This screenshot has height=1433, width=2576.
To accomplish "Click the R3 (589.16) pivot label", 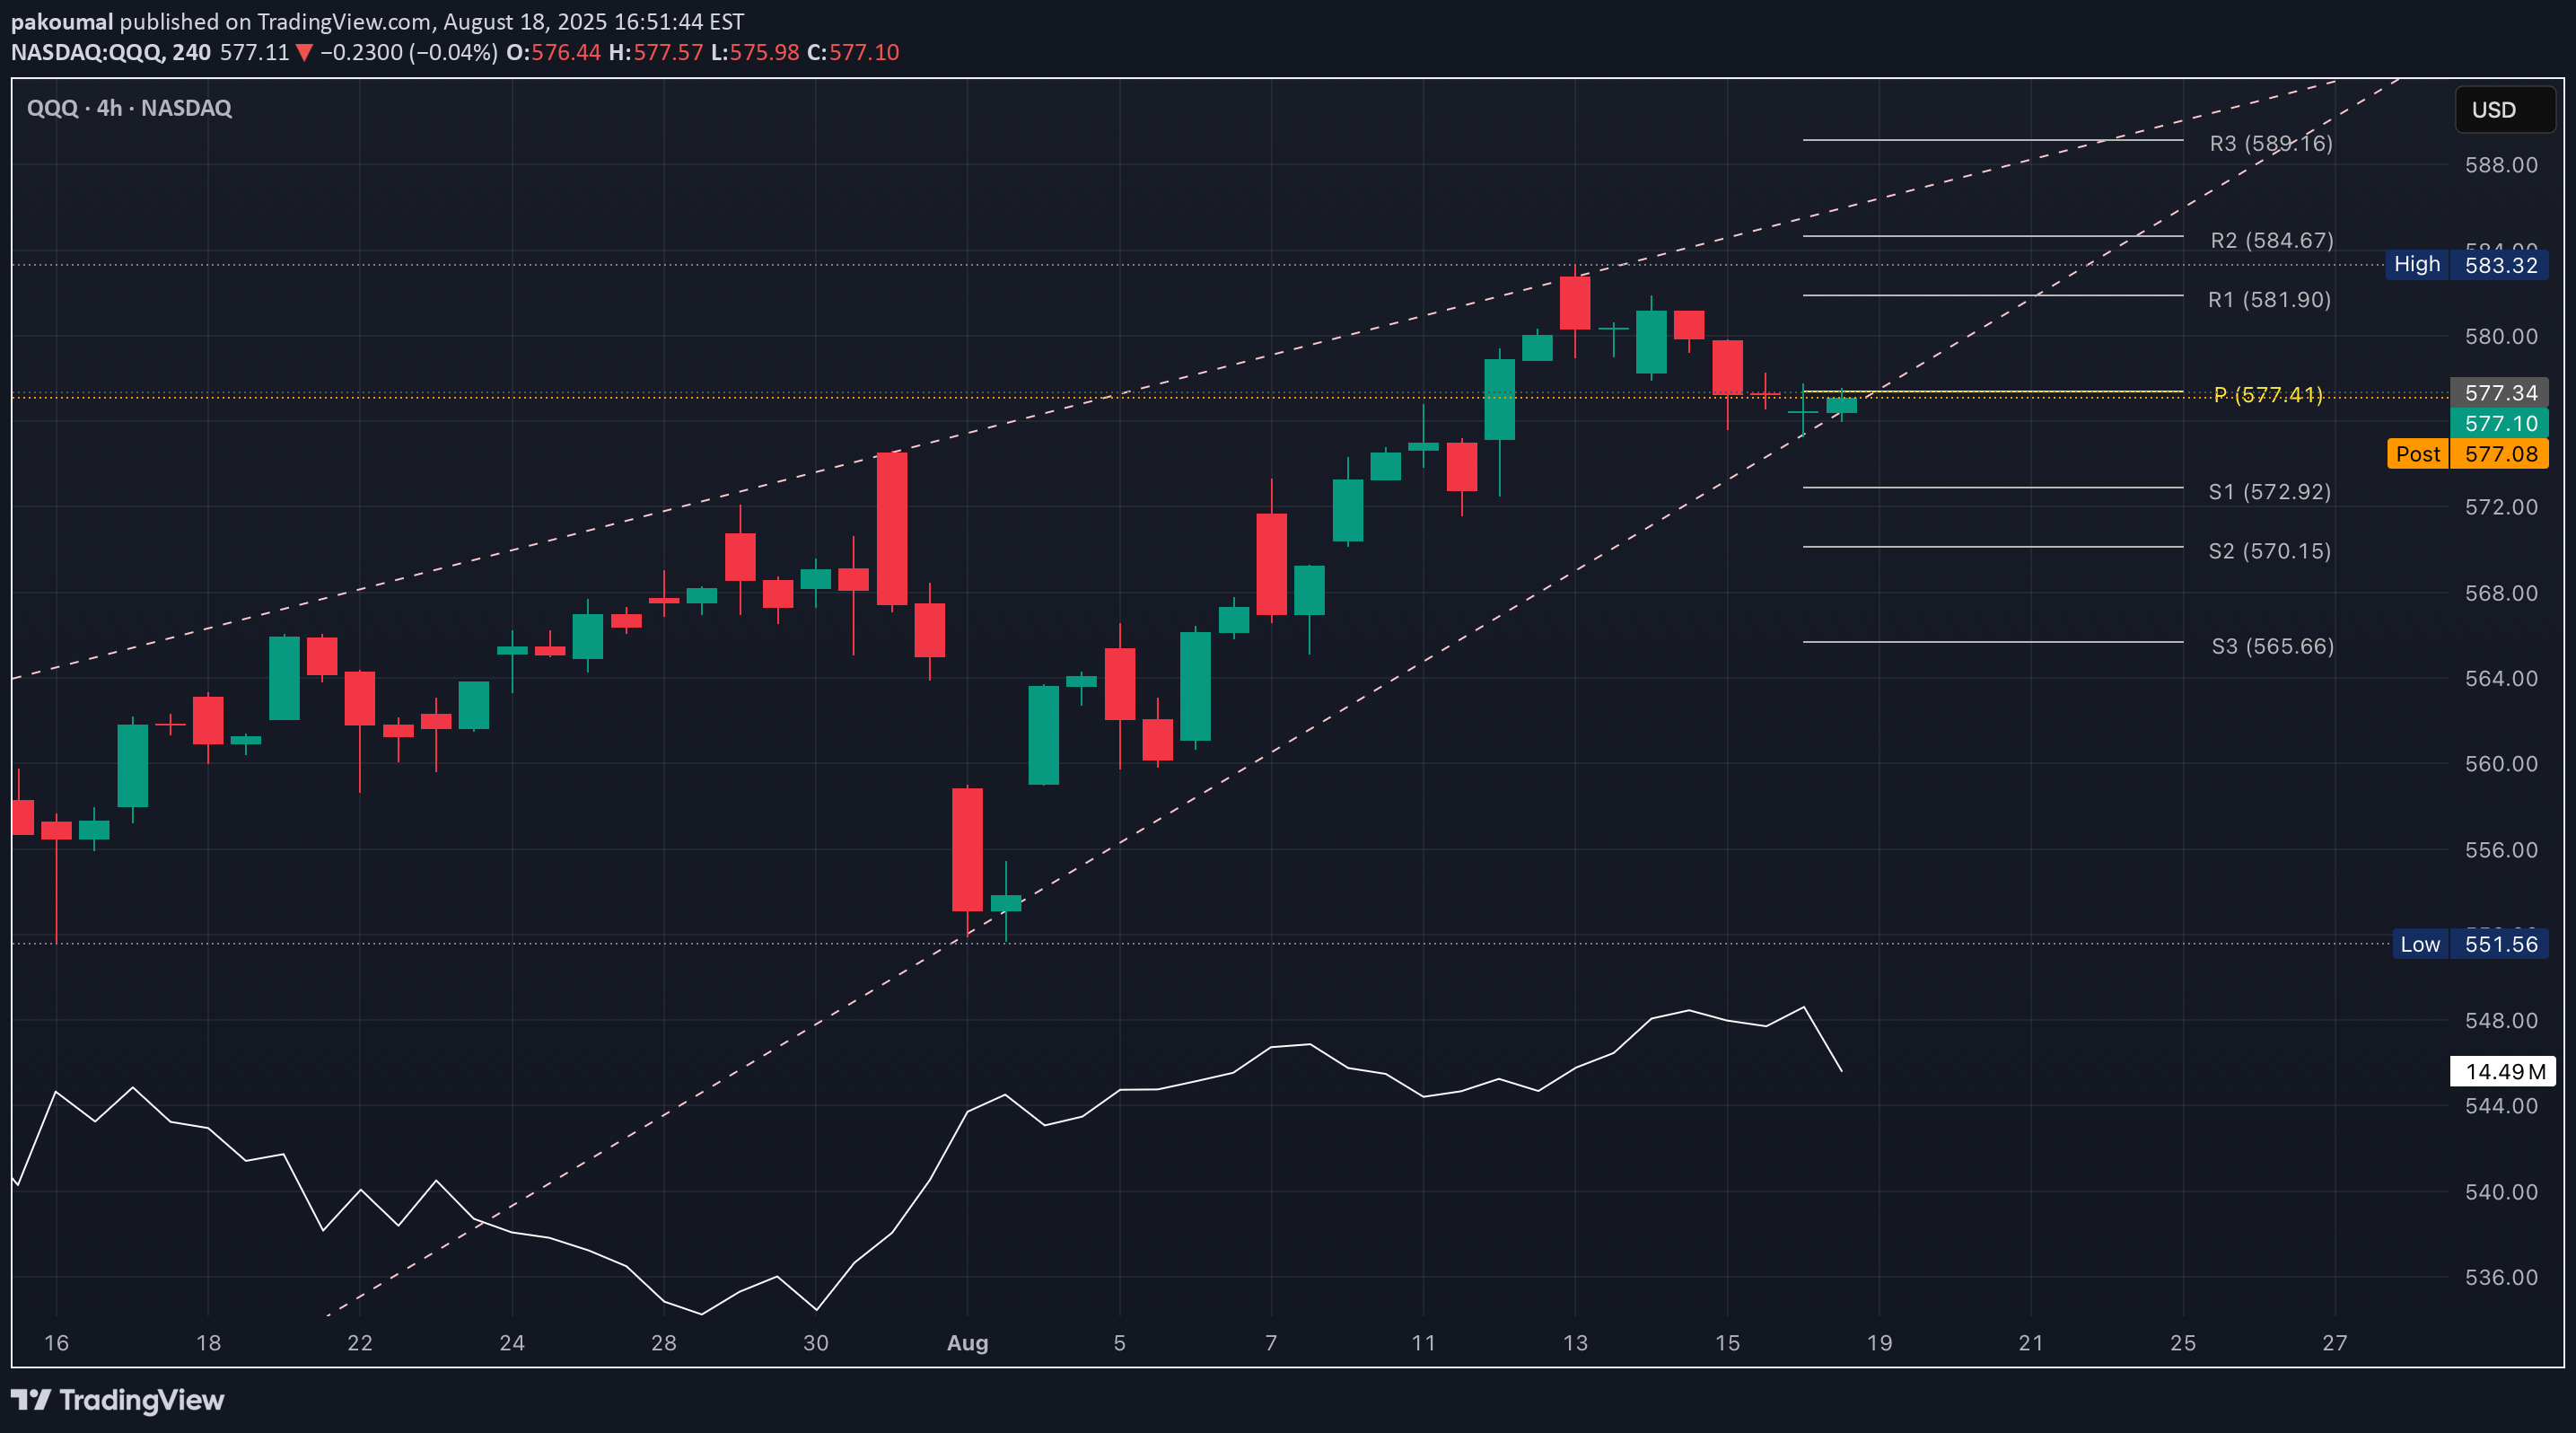I will [2271, 143].
